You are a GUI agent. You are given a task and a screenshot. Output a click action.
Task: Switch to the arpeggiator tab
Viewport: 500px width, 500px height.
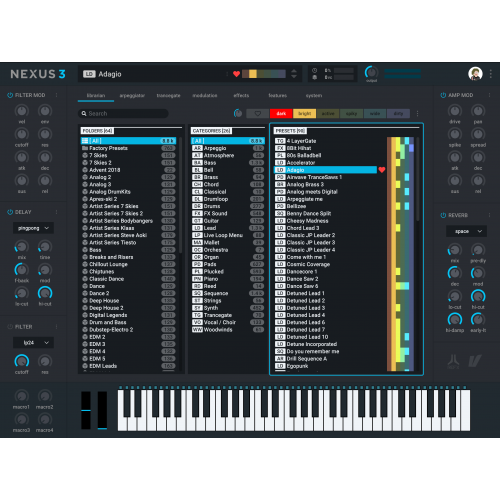pos(132,96)
